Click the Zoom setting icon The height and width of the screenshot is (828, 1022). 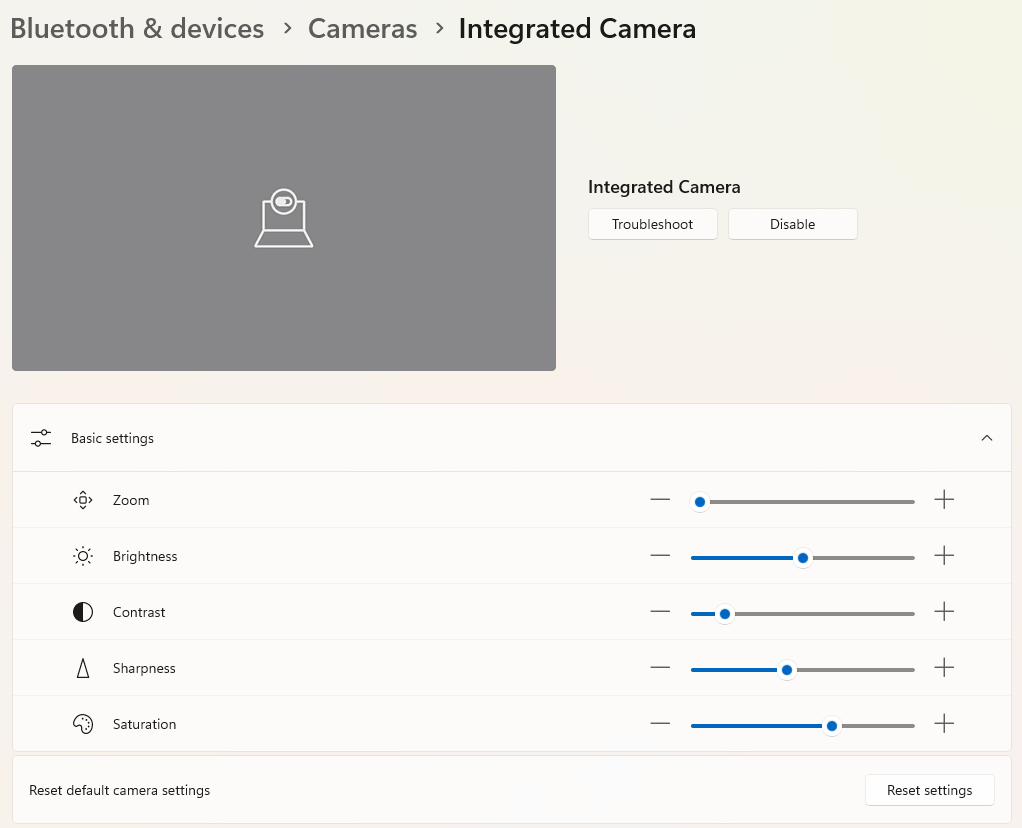83,500
